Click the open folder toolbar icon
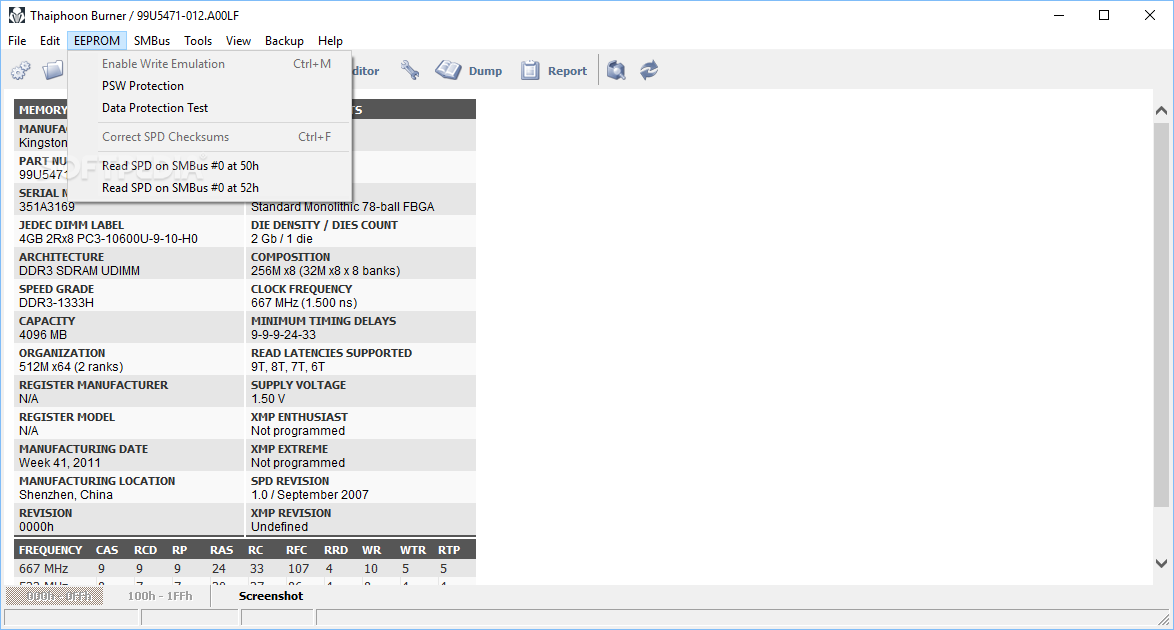The height and width of the screenshot is (630, 1174). tap(53, 70)
